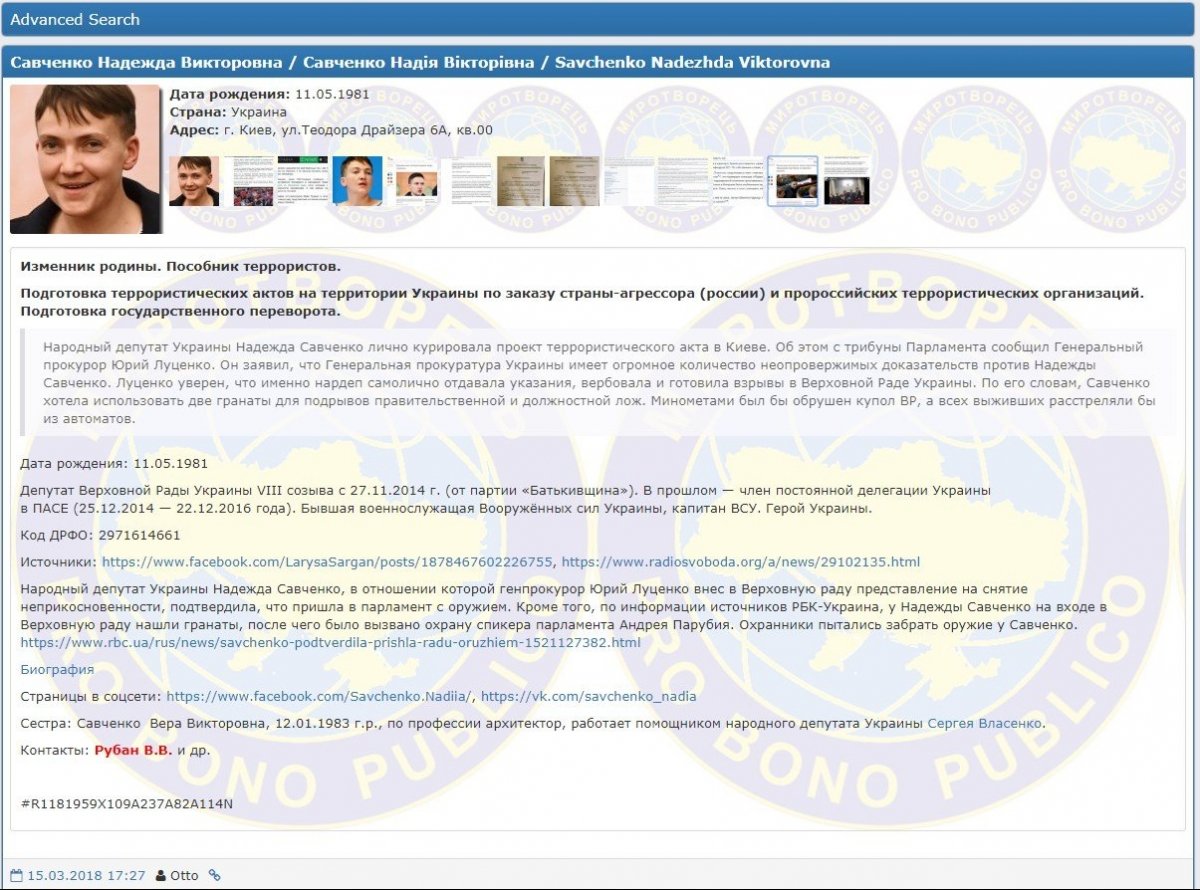Click the Код ДРФО: 2971614661 line
1200x890 pixels.
click(100, 535)
